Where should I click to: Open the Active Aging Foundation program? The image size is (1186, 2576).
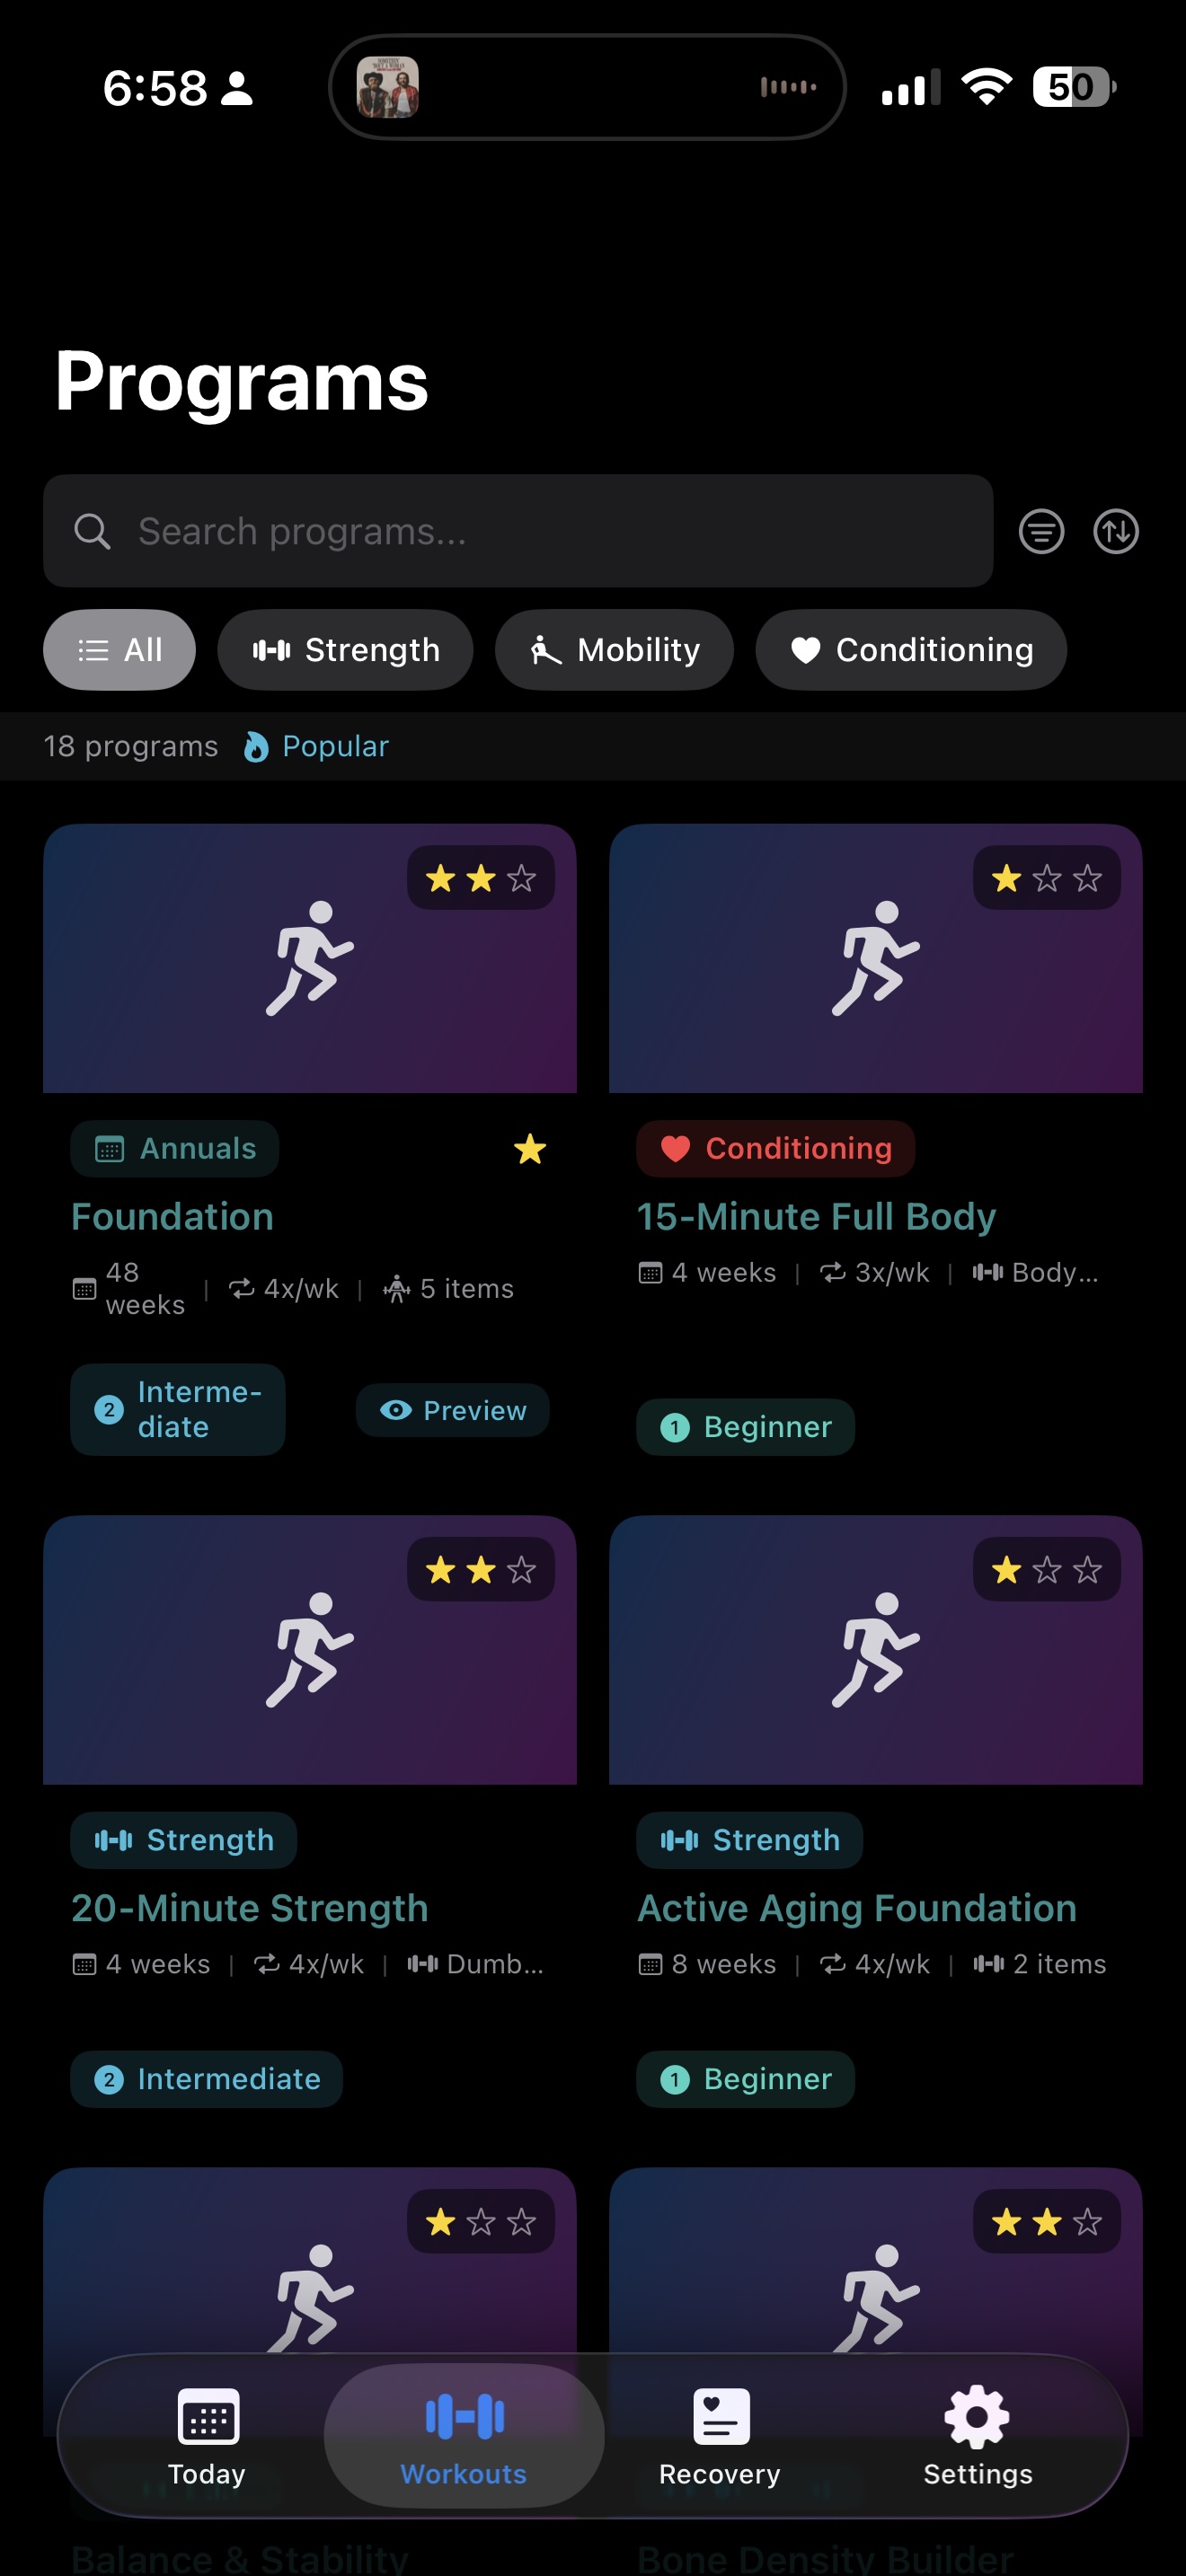(x=856, y=1907)
